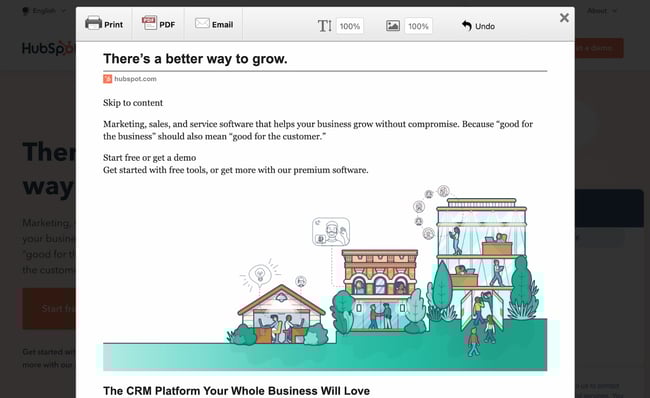Export page via PDF button
Image resolution: width=650 pixels, height=398 pixels.
coord(158,24)
